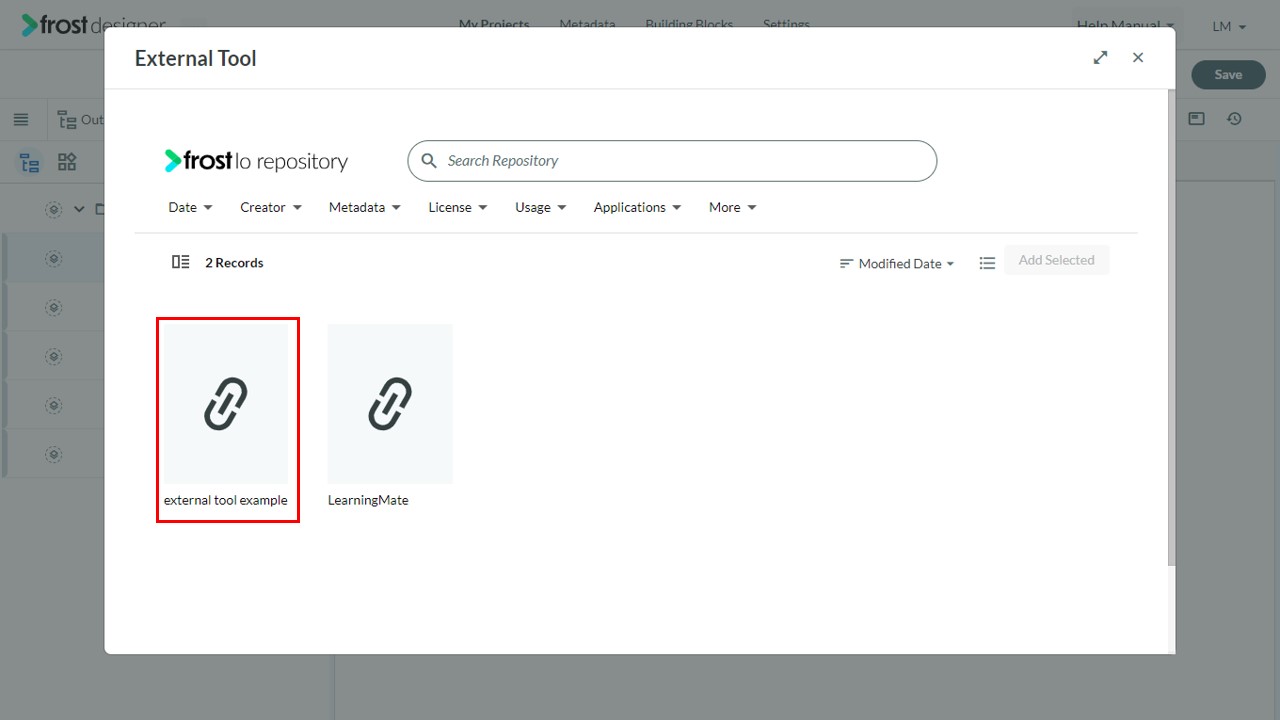Select the LearningMate link thumbnail
Viewport: 1280px width, 720px height.
coord(390,404)
